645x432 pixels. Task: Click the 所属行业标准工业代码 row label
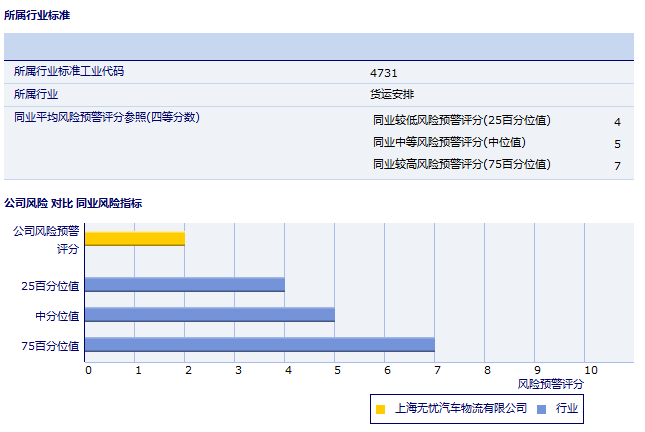coord(69,72)
